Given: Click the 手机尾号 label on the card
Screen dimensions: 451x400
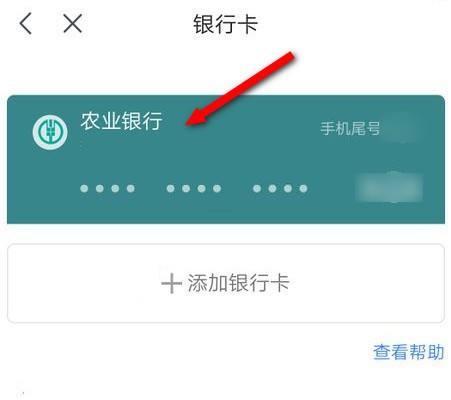Looking at the screenshot, I should tap(350, 128).
